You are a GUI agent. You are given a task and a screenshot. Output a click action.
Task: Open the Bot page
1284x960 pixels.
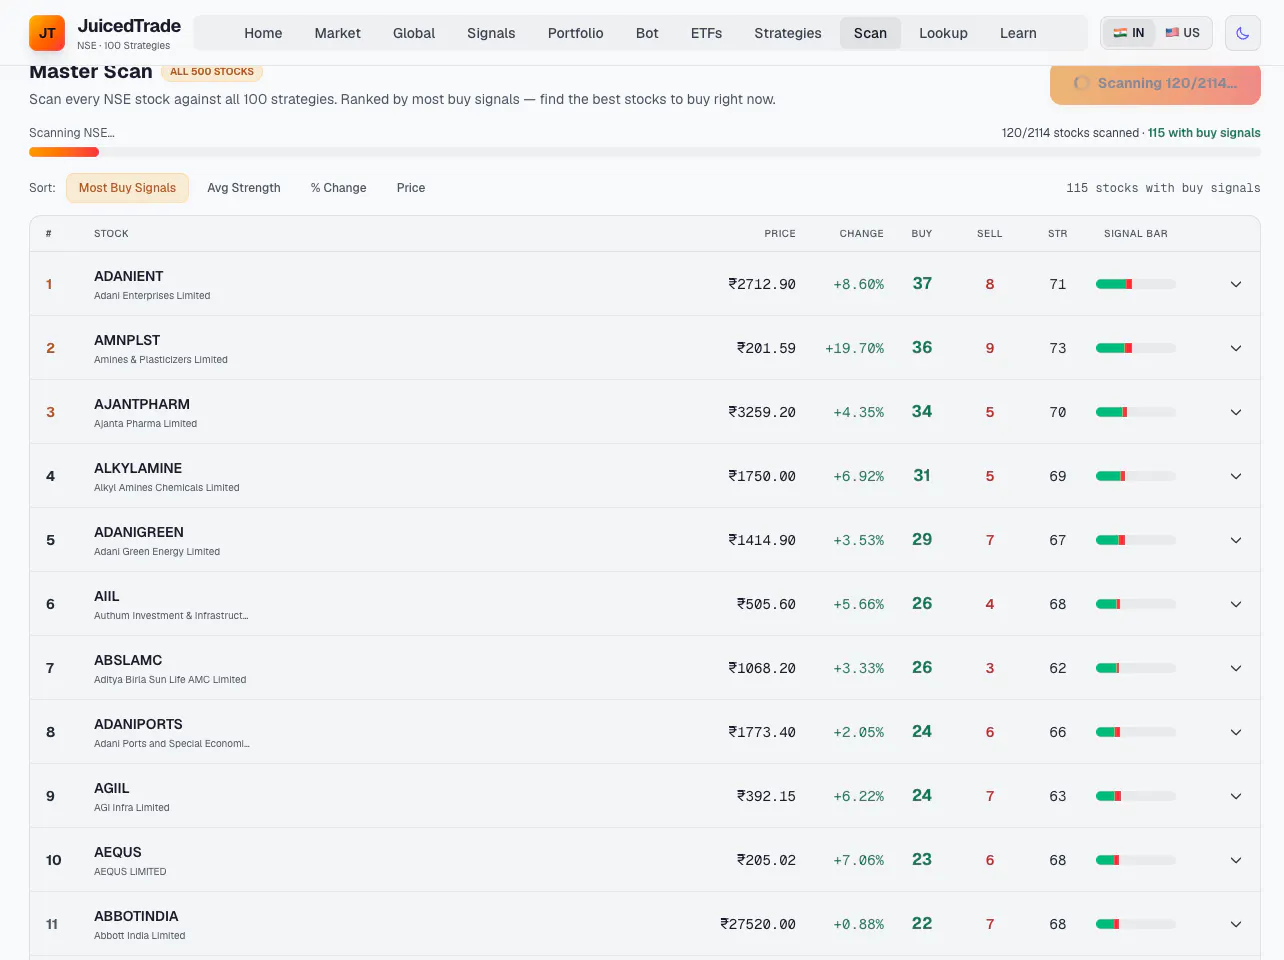pos(647,33)
